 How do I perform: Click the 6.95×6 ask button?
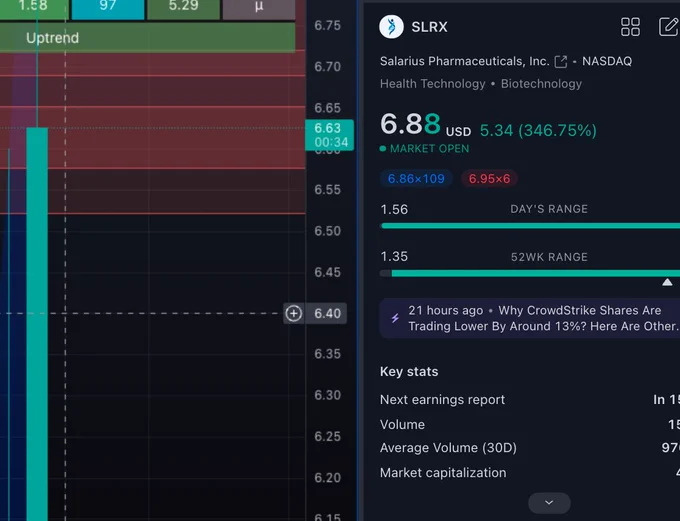click(489, 179)
